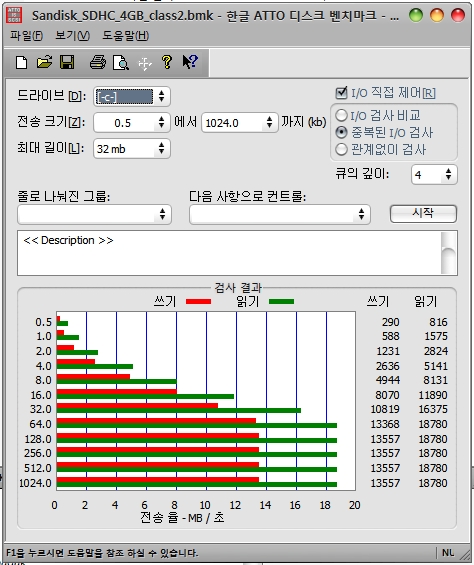Screen dimensions: 474x565
Task: Click the red window close button
Action: (x=458, y=15)
